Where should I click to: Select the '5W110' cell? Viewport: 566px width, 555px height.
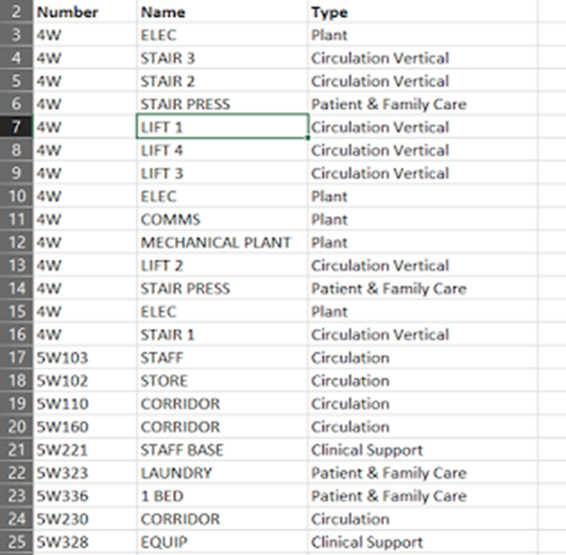click(x=85, y=403)
